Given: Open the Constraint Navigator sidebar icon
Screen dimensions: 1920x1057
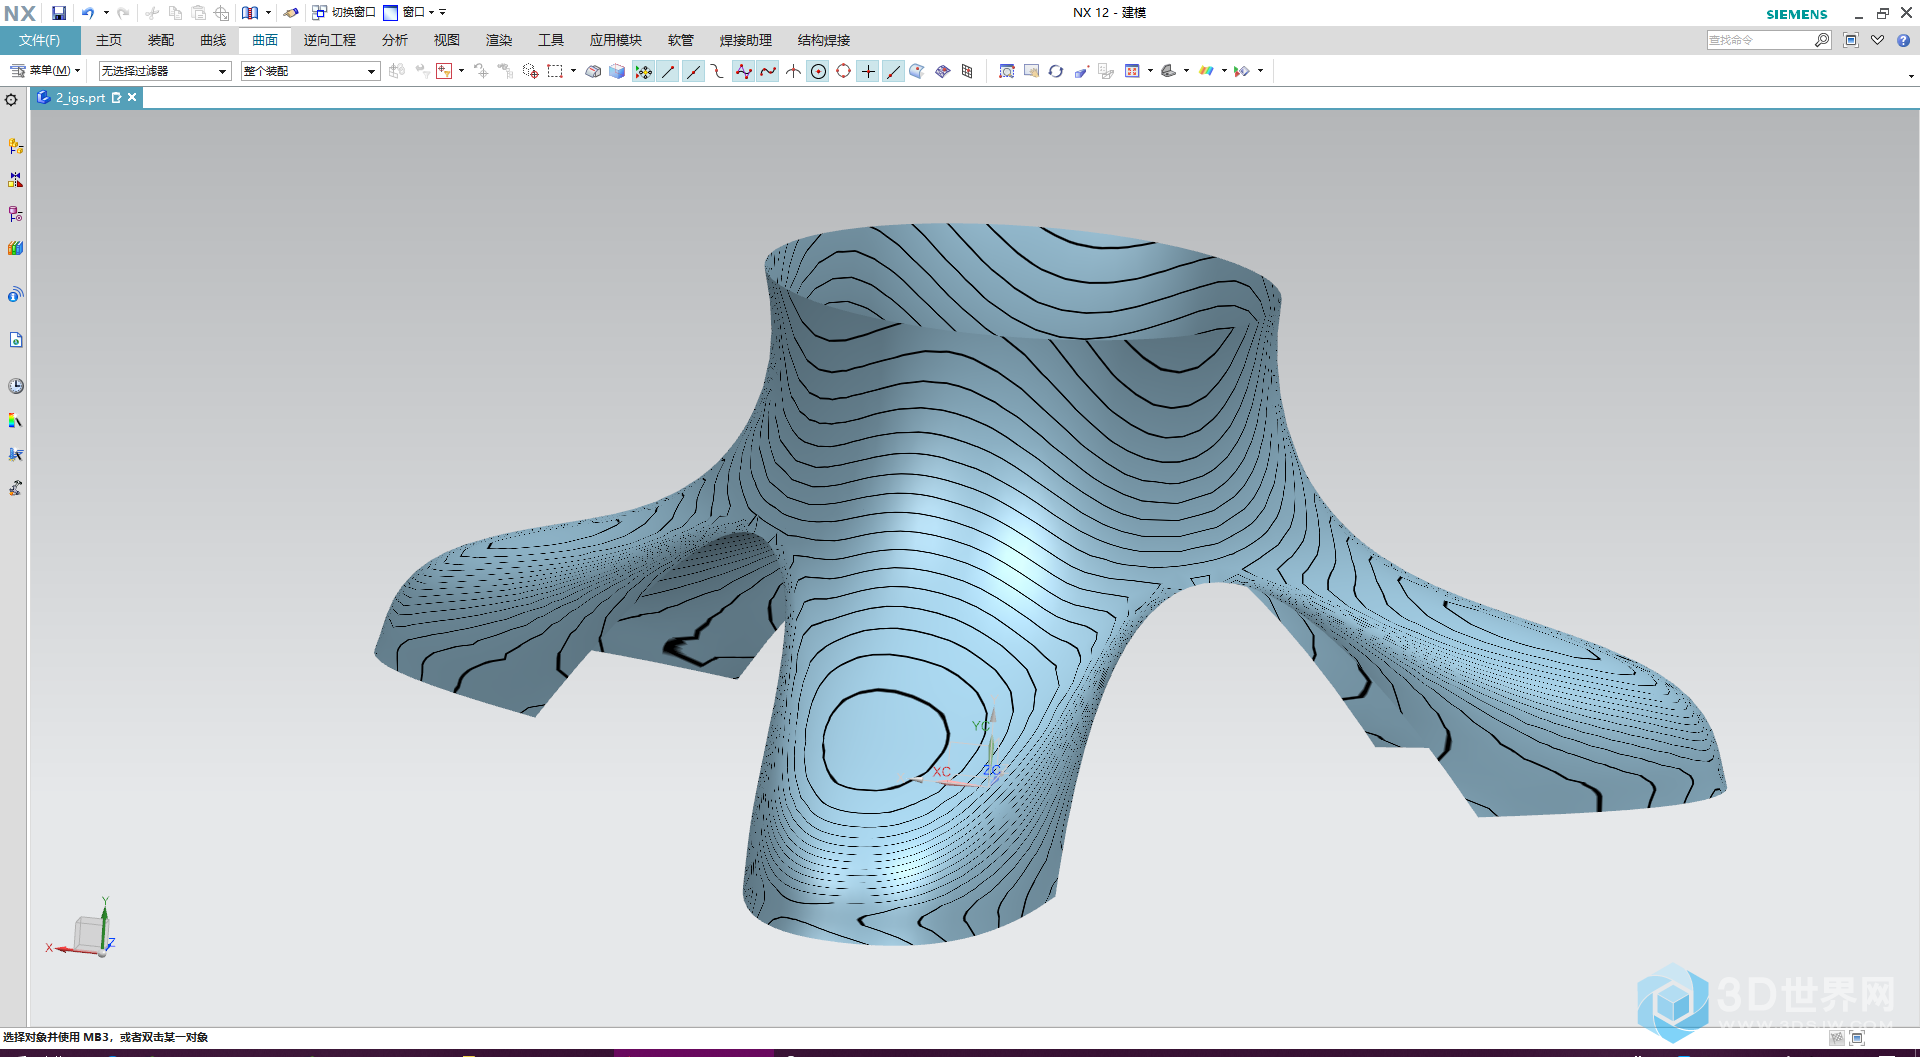Looking at the screenshot, I should point(15,180).
